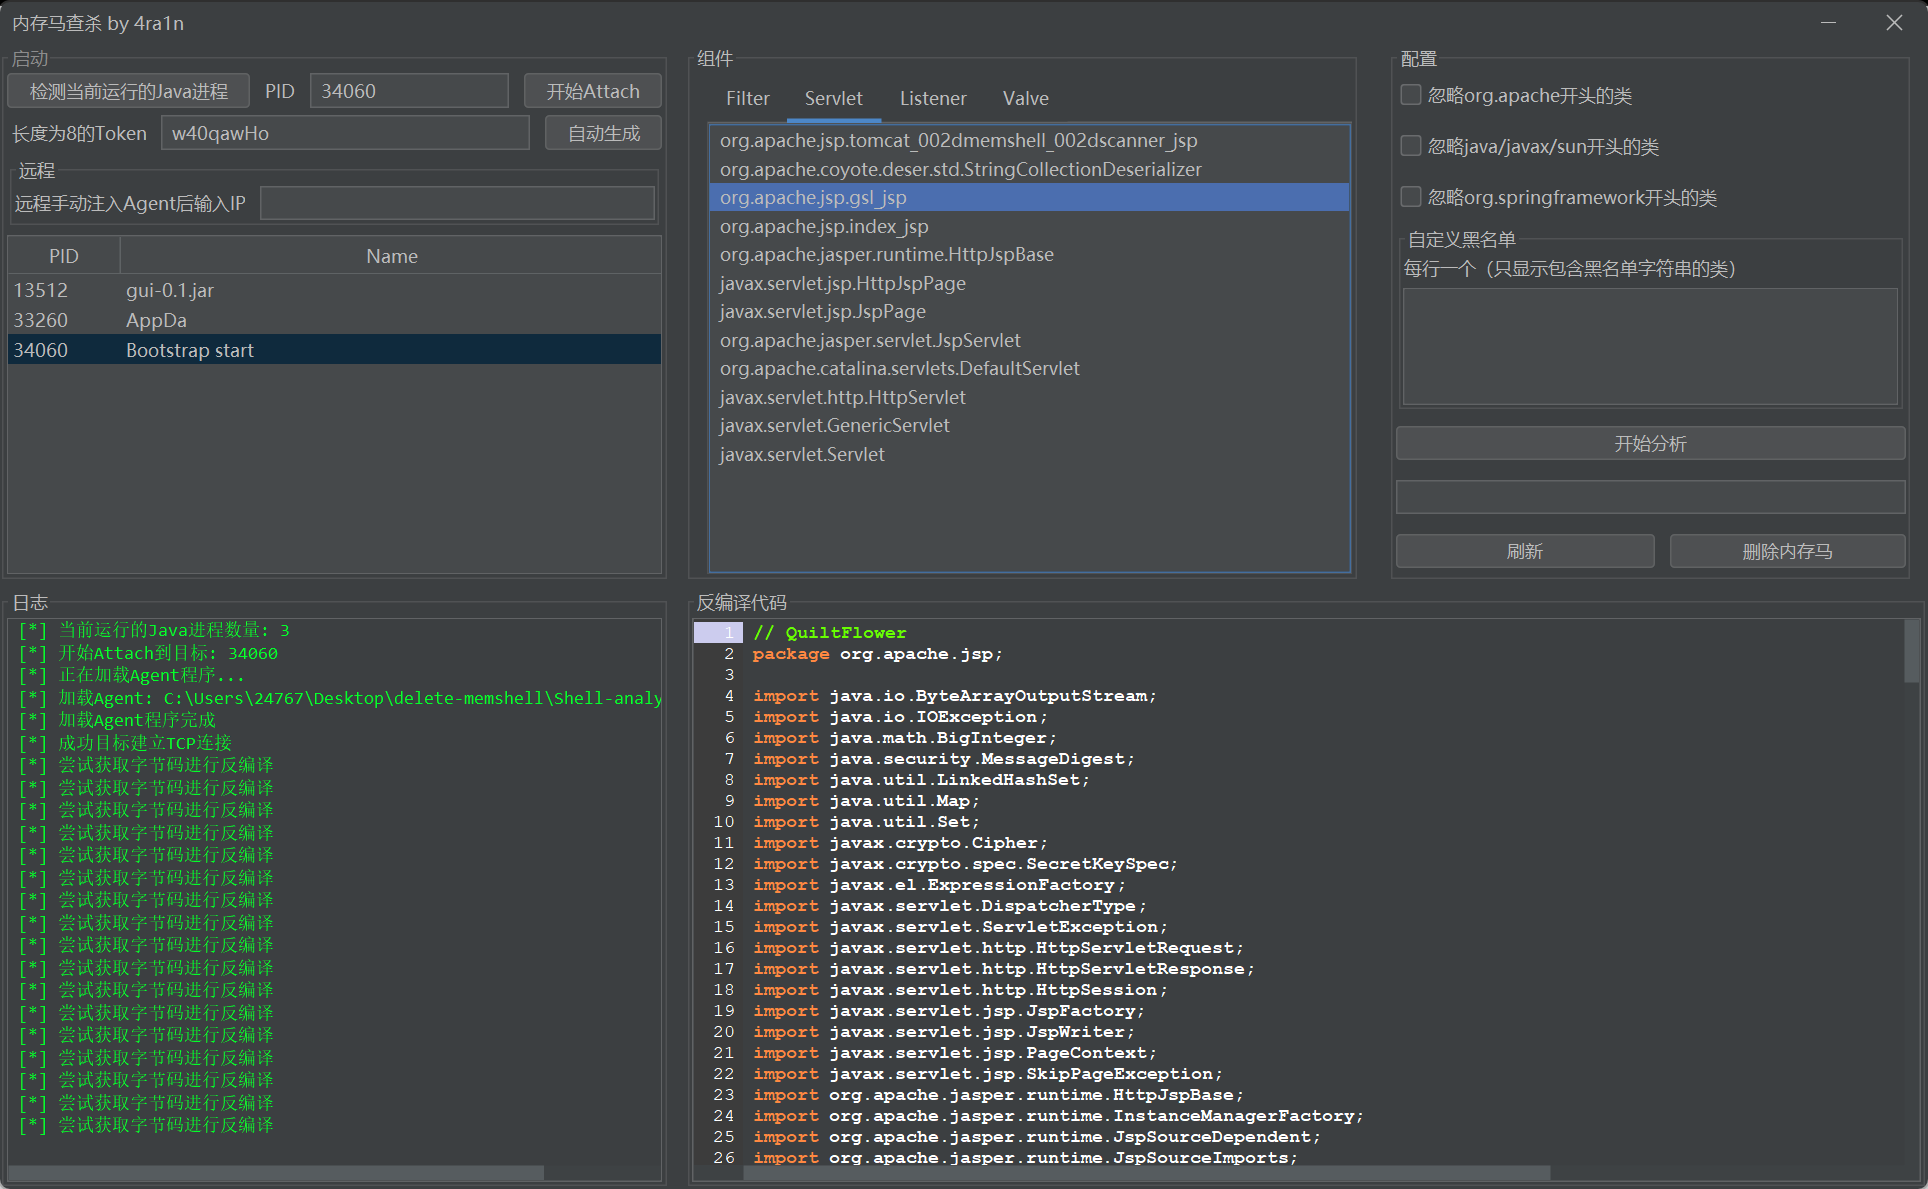Click the log panel horizontal scrollbar
Image resolution: width=1928 pixels, height=1189 pixels.
tap(276, 1172)
